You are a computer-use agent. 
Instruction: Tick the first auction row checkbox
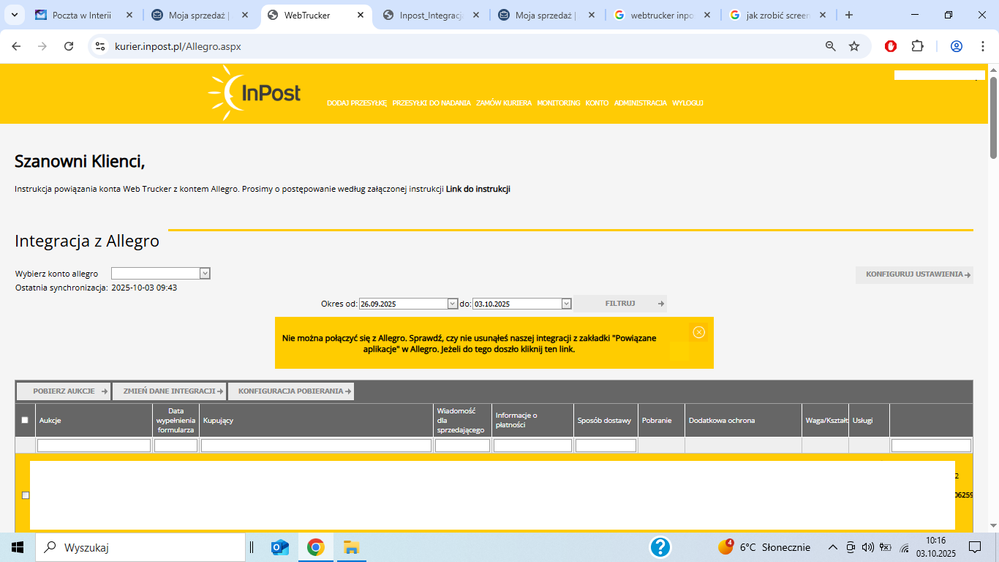[25, 495]
